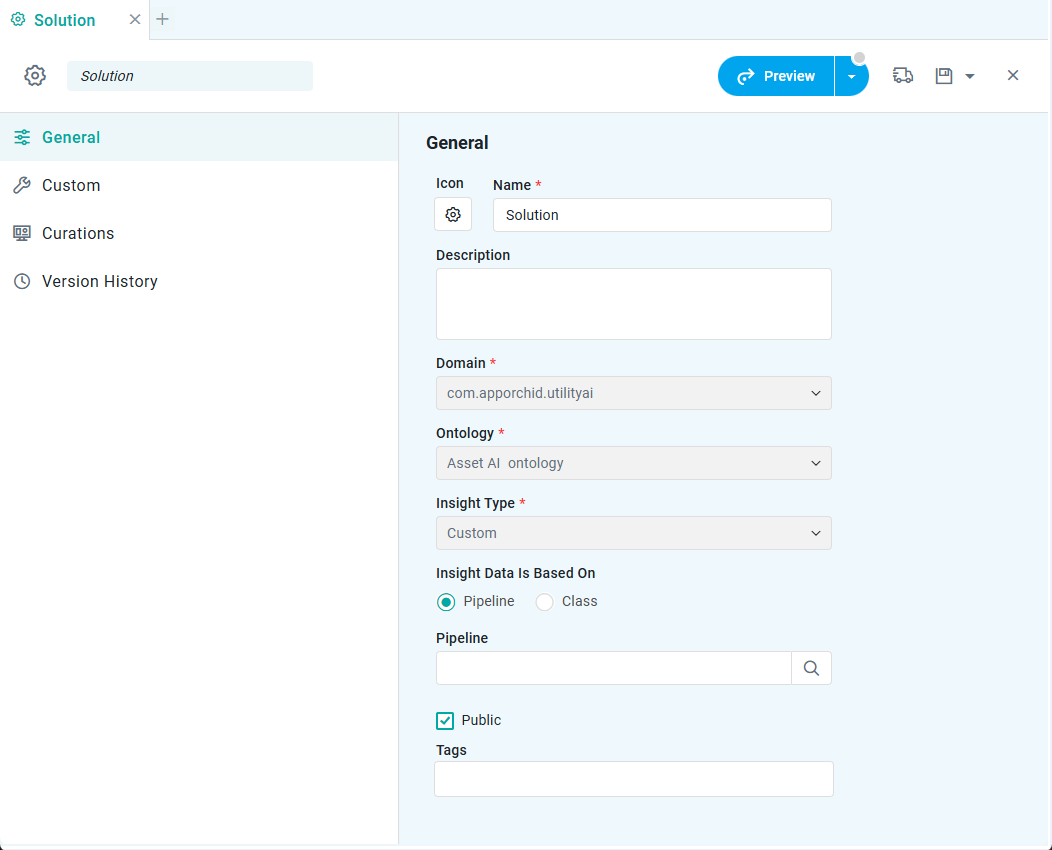Click the Pipeline search magnifier icon
The height and width of the screenshot is (850, 1052).
(811, 668)
